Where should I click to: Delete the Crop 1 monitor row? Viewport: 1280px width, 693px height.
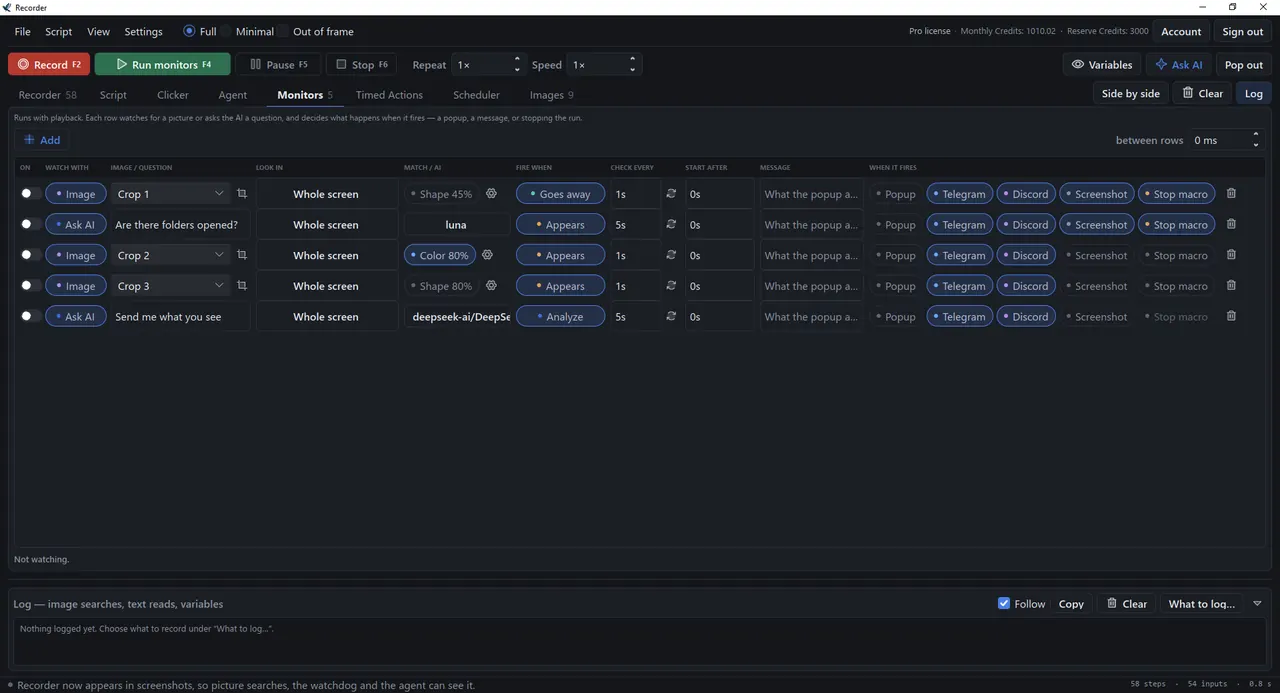[1231, 194]
